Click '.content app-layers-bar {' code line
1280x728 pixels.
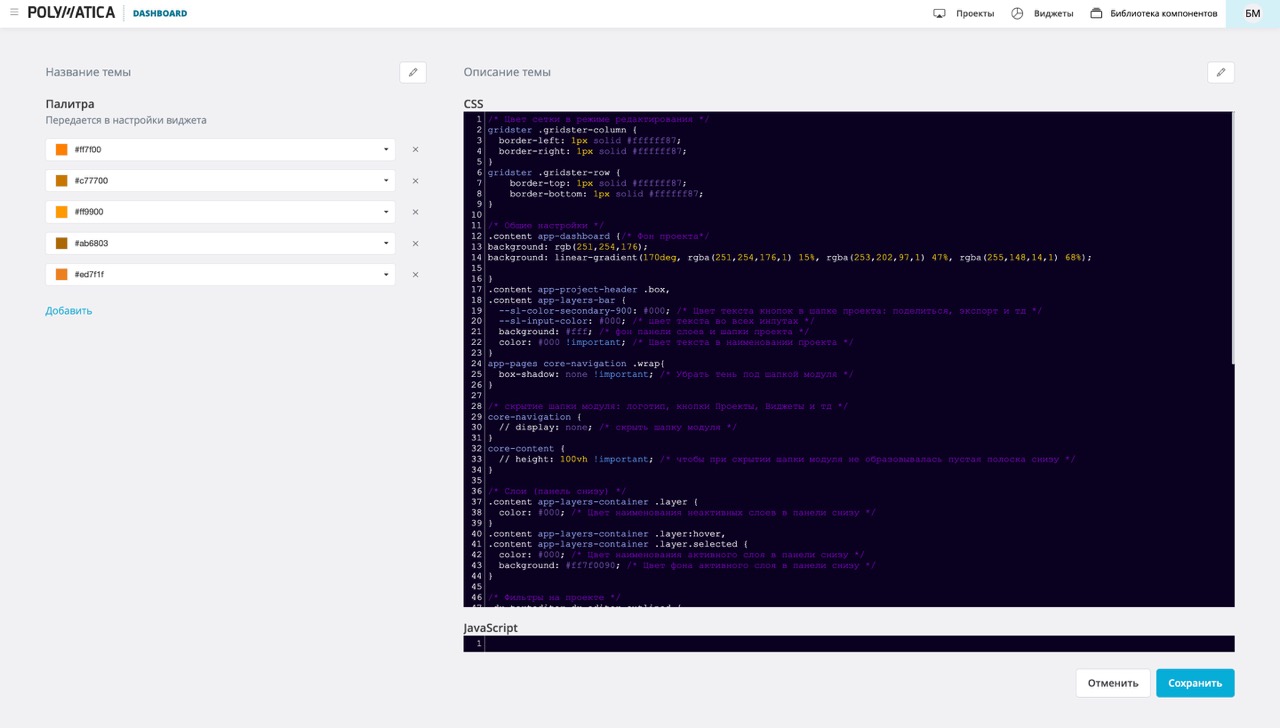point(557,300)
